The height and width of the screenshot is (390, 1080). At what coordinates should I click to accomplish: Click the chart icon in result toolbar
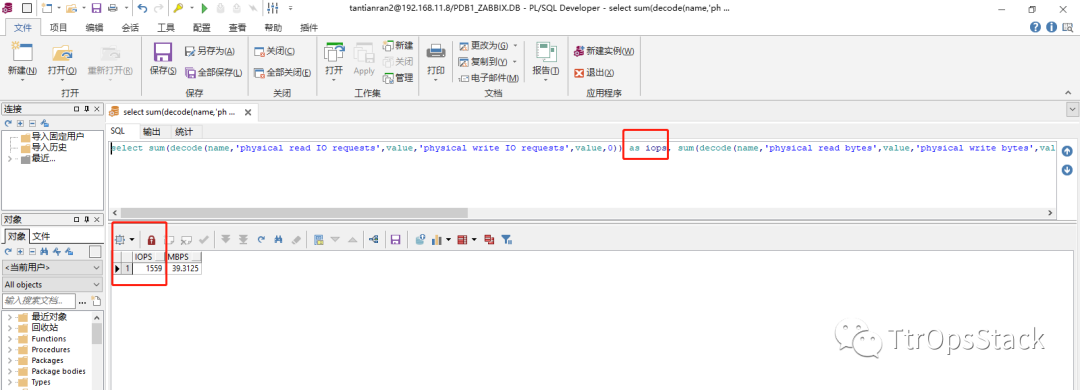pos(437,240)
